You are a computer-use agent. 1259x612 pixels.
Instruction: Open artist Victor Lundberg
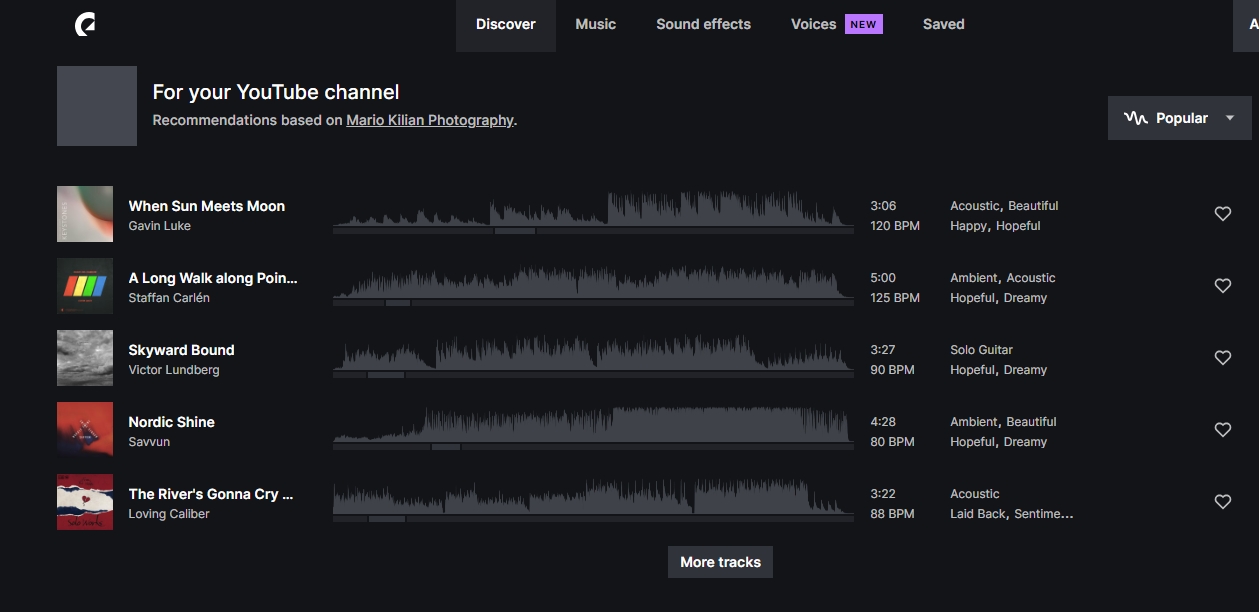tap(174, 370)
